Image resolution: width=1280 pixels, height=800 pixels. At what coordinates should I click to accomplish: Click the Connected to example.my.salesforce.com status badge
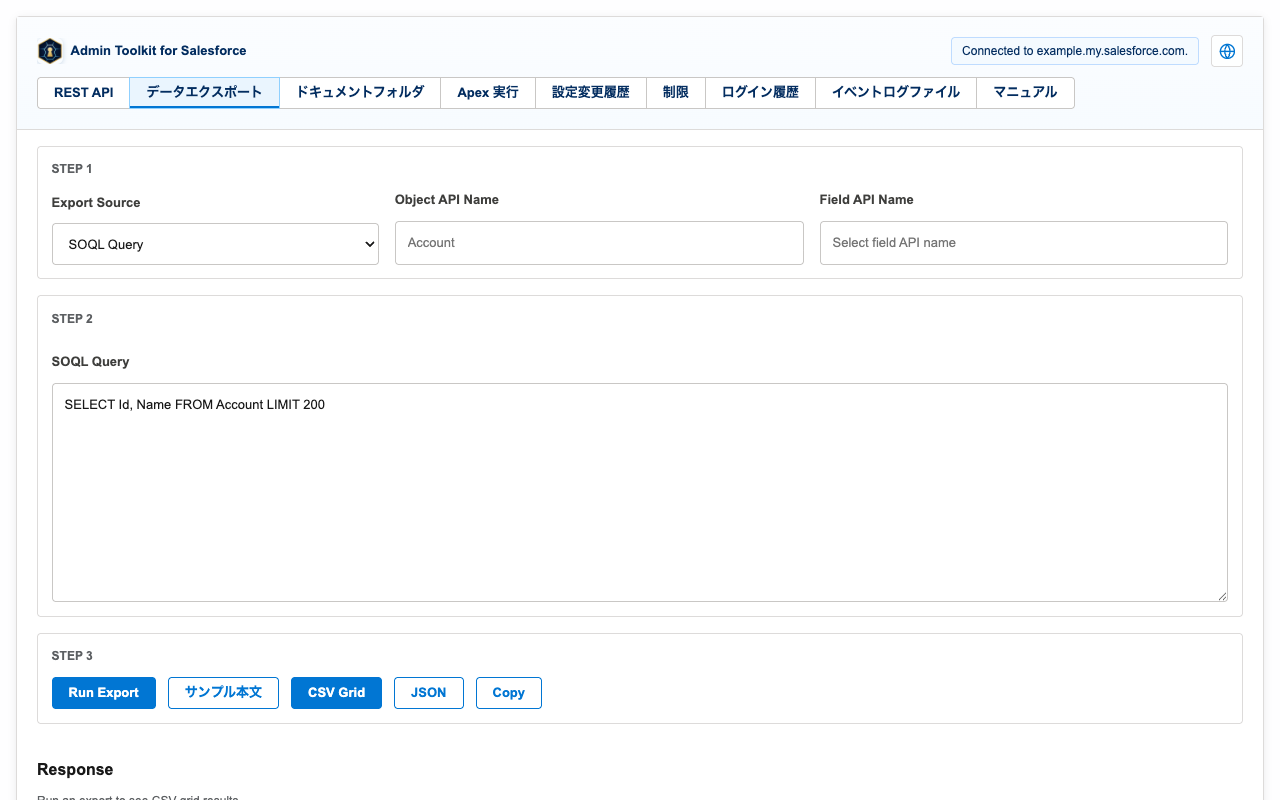(x=1075, y=51)
